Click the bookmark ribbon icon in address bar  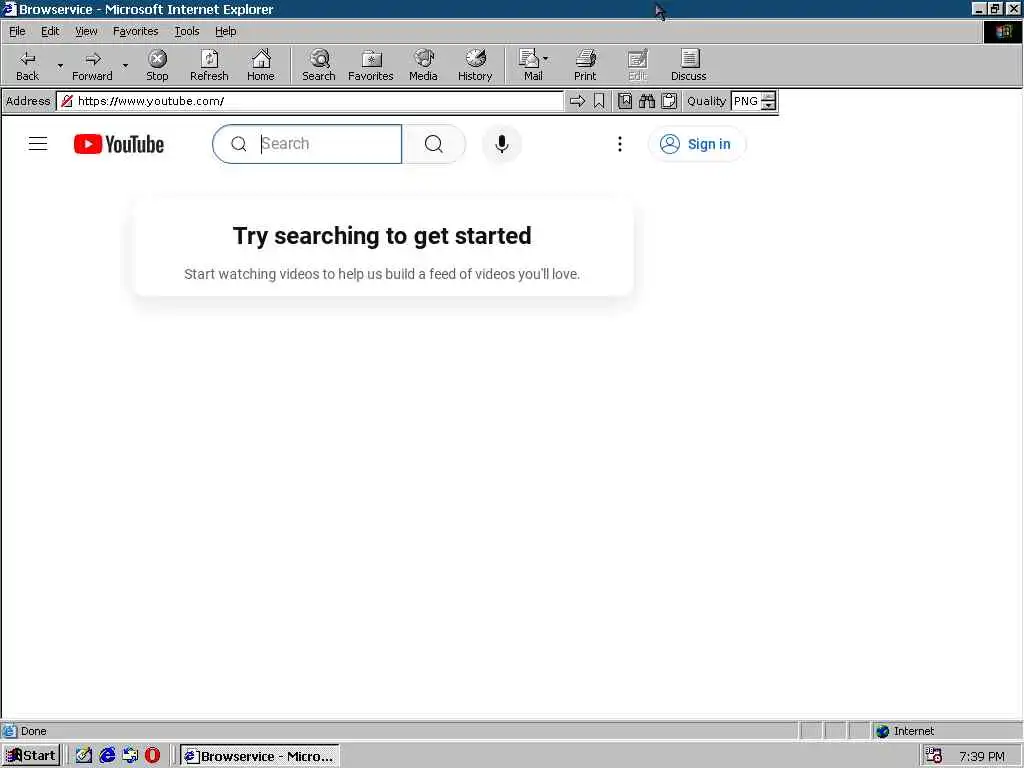599,101
